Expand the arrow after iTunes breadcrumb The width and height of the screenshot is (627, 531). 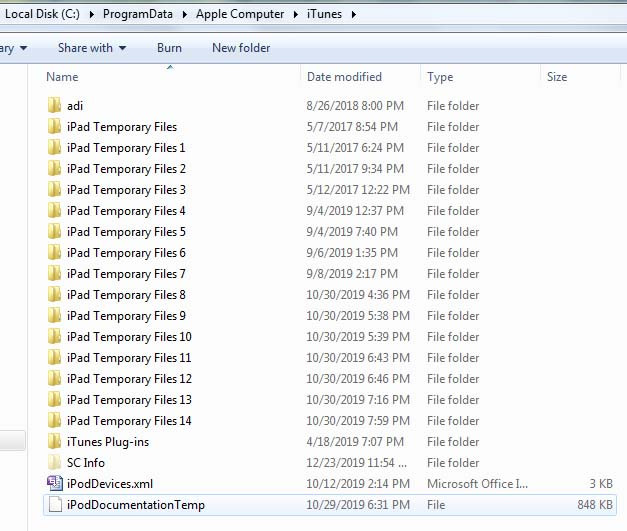[353, 14]
